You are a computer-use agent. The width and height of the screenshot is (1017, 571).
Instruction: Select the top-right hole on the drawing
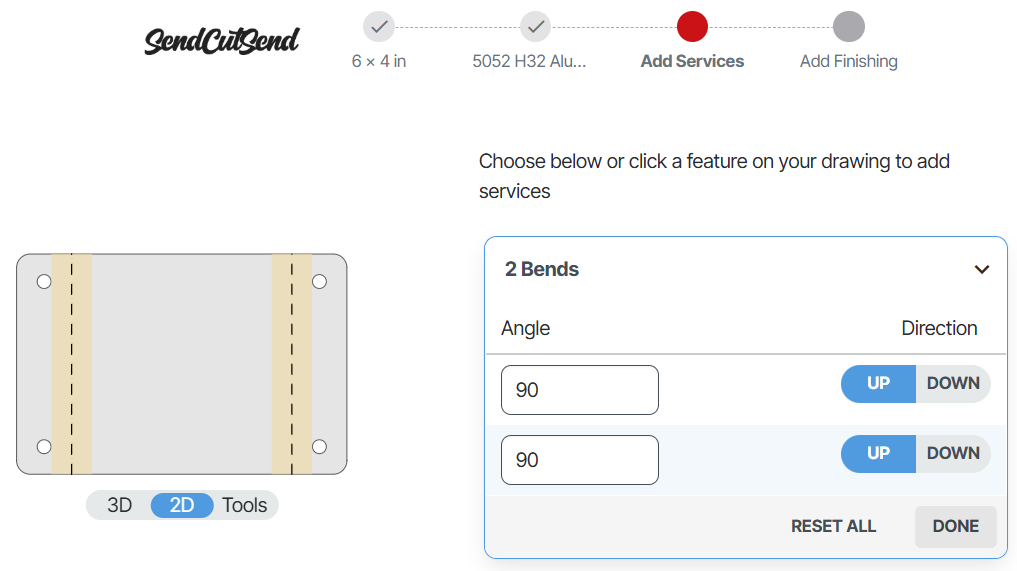[x=319, y=282]
